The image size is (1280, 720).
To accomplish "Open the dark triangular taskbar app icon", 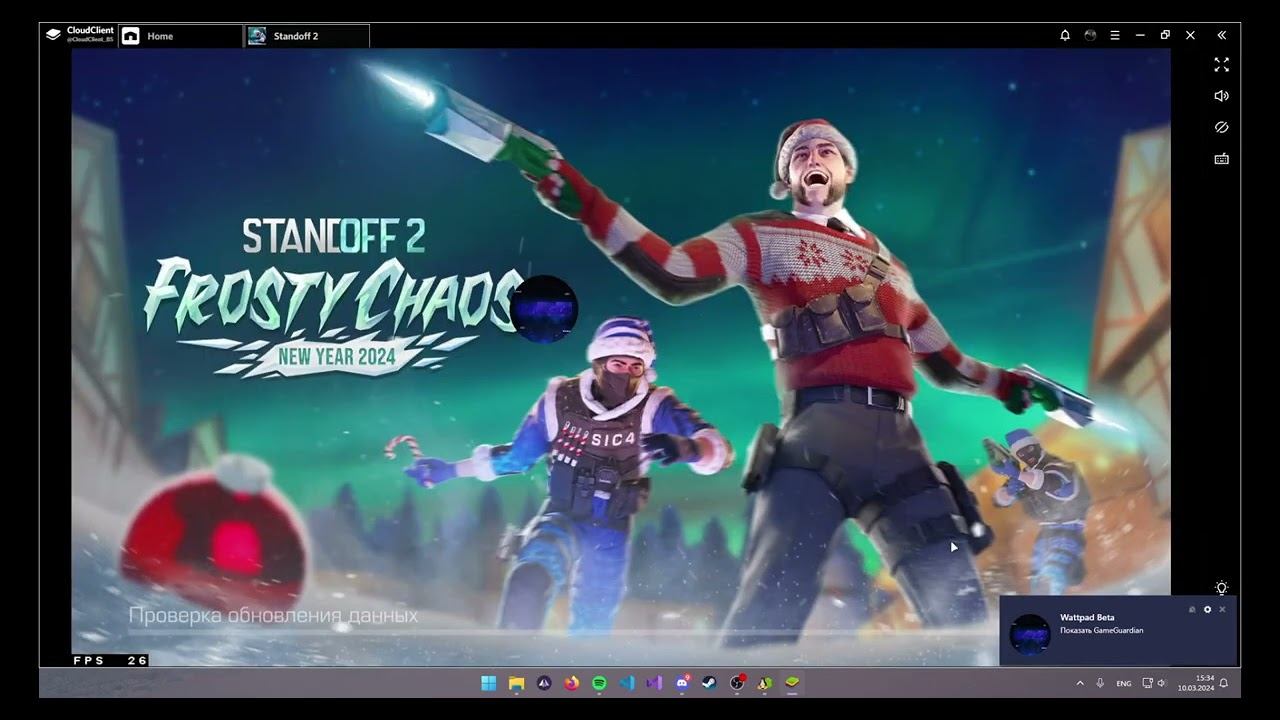I will click(544, 683).
